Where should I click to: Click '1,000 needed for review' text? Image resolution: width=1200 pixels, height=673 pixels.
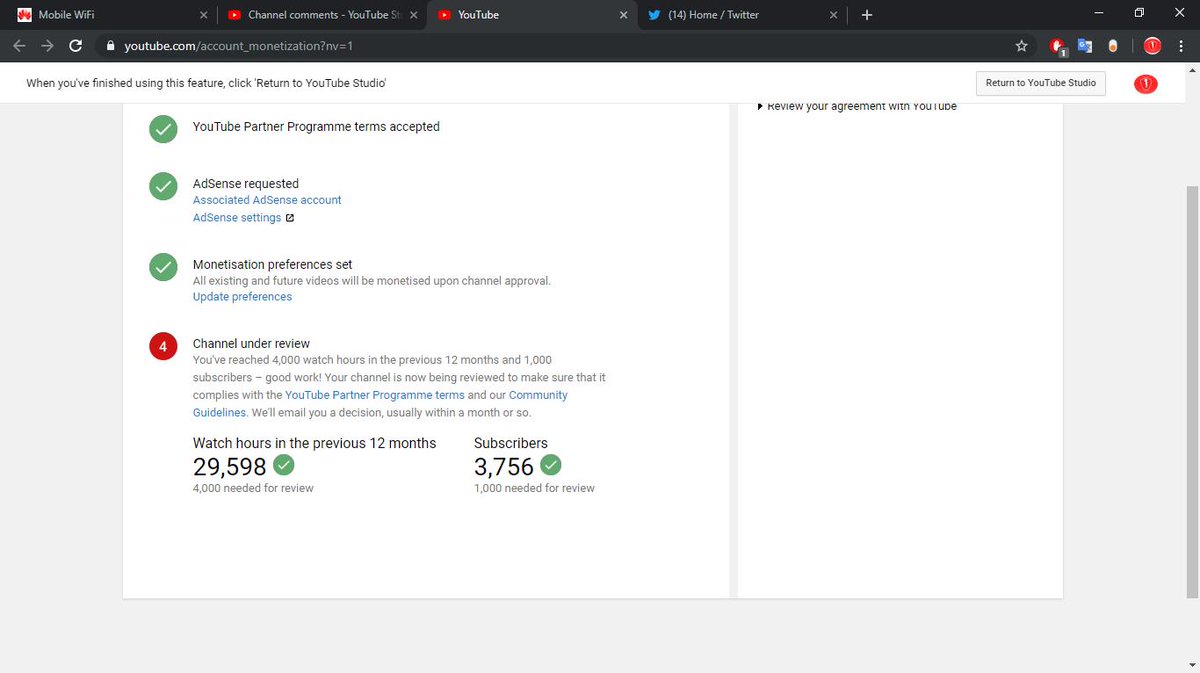click(x=534, y=488)
